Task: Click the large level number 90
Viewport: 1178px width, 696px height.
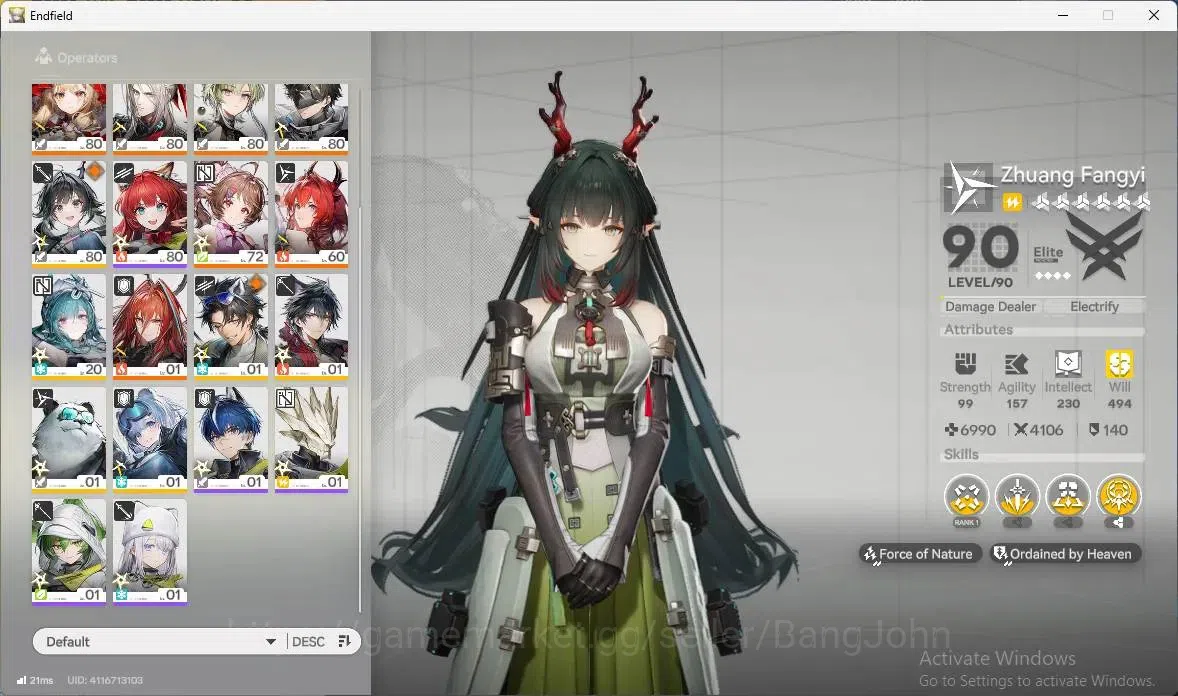Action: click(980, 247)
